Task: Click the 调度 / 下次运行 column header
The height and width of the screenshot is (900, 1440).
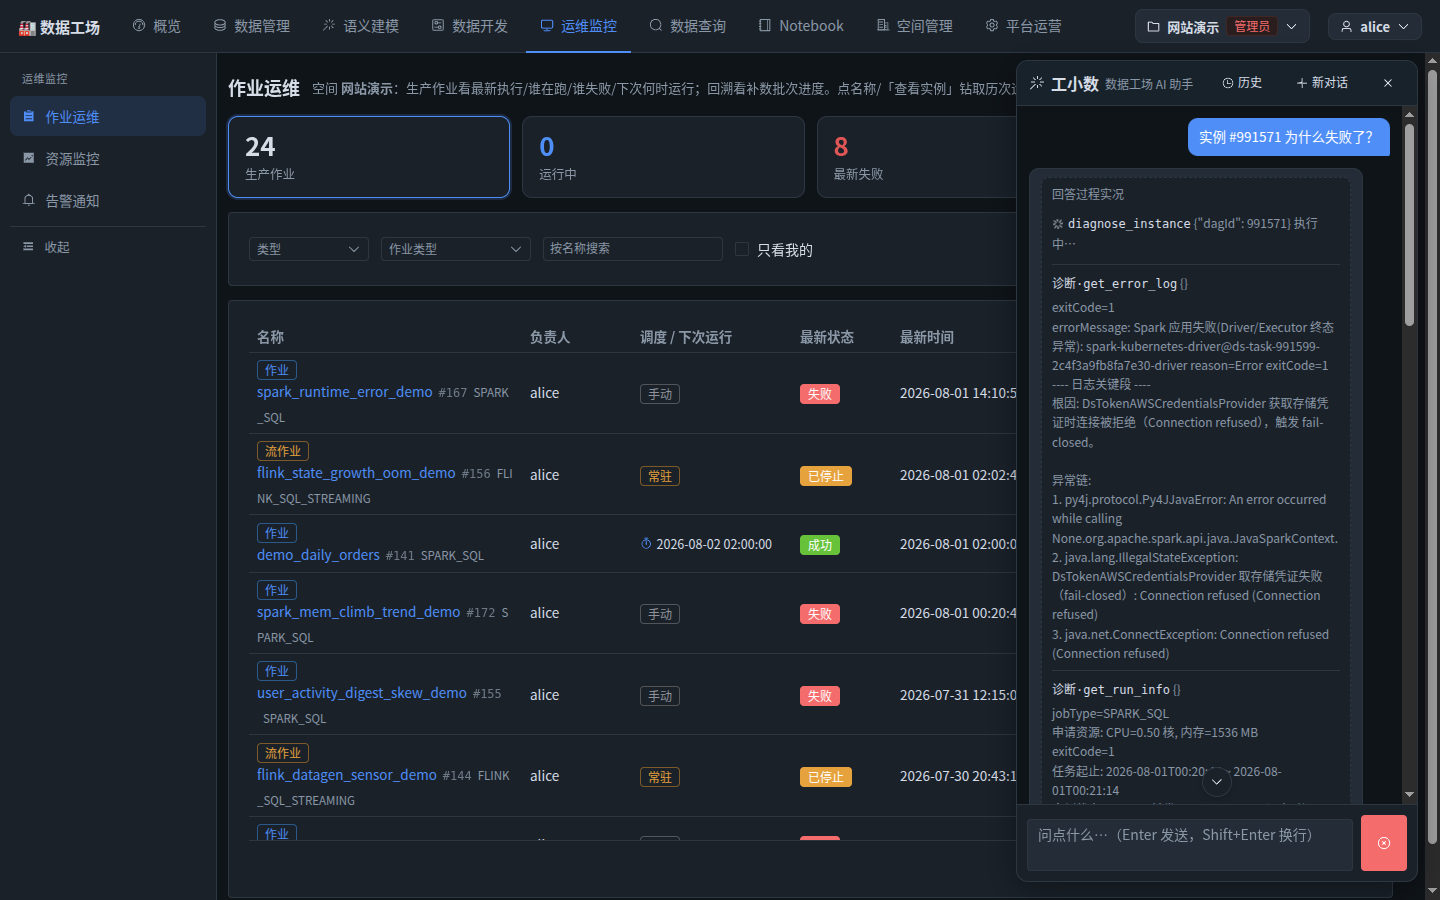Action: [686, 337]
